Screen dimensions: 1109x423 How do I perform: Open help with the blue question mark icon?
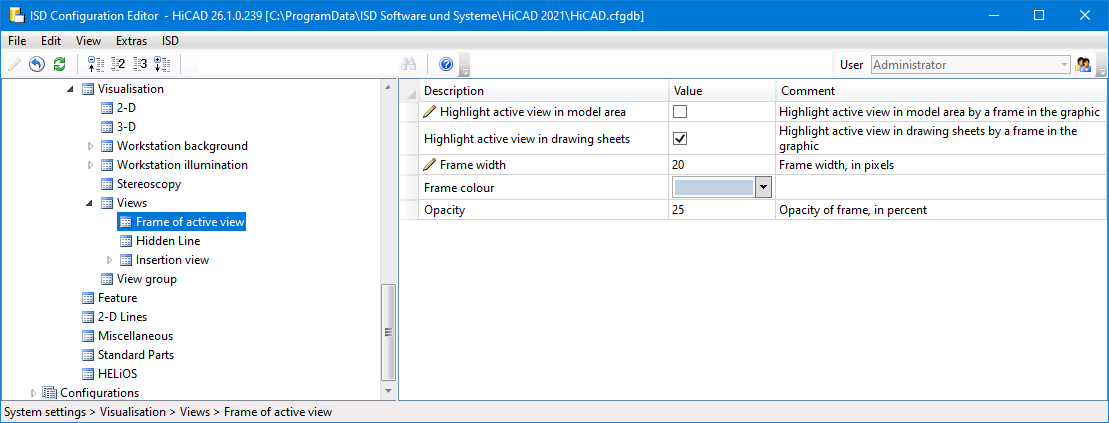(446, 64)
